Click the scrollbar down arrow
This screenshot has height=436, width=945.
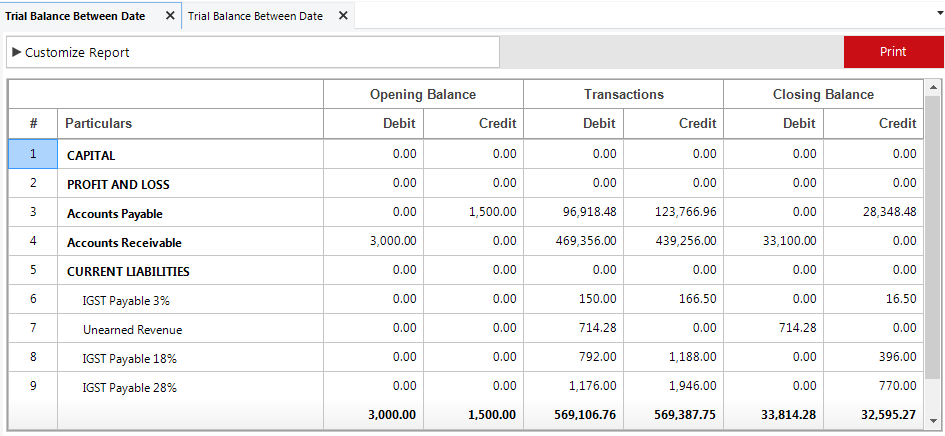pyautogui.click(x=933, y=421)
